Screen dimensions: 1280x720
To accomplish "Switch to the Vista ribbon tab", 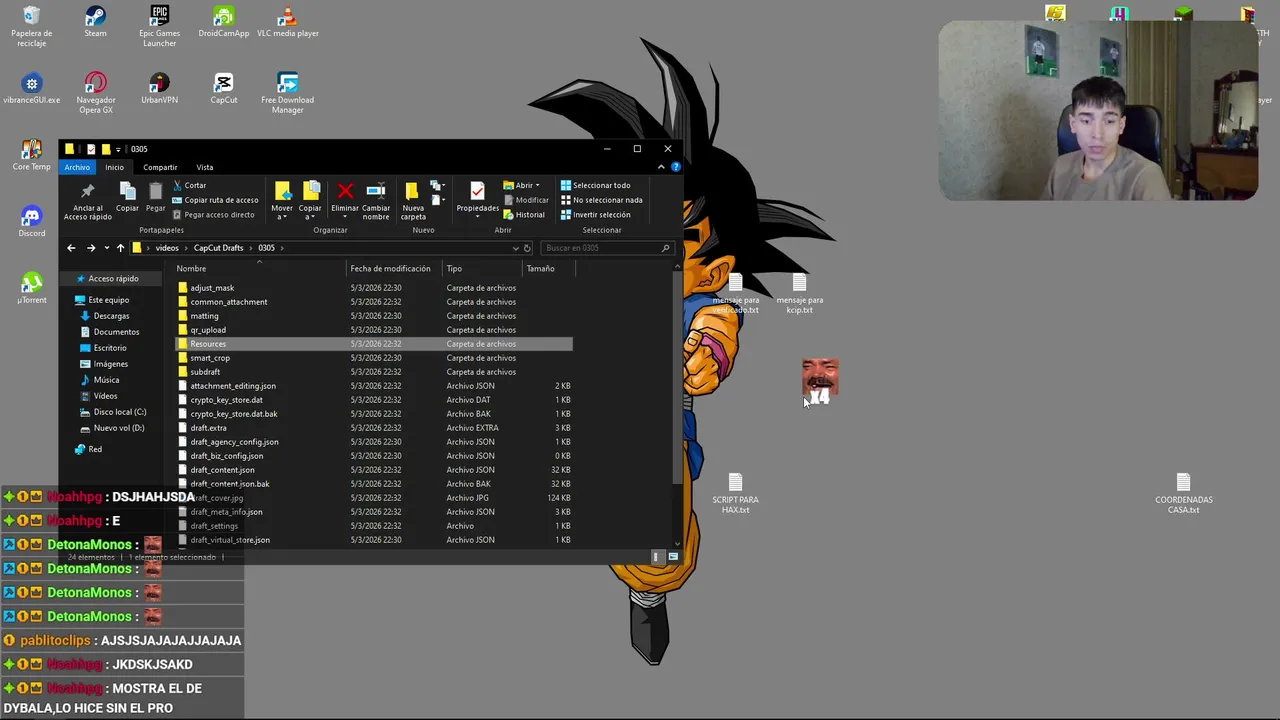I will coord(205,167).
